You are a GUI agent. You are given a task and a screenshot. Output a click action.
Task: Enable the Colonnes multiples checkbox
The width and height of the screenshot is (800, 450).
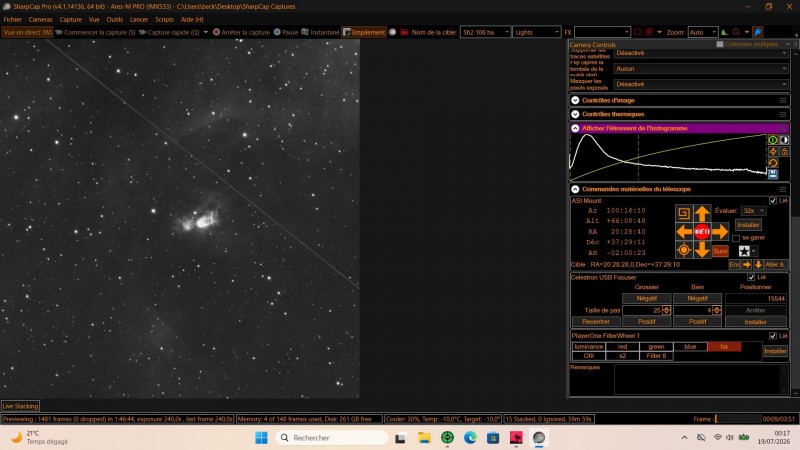(x=720, y=44)
